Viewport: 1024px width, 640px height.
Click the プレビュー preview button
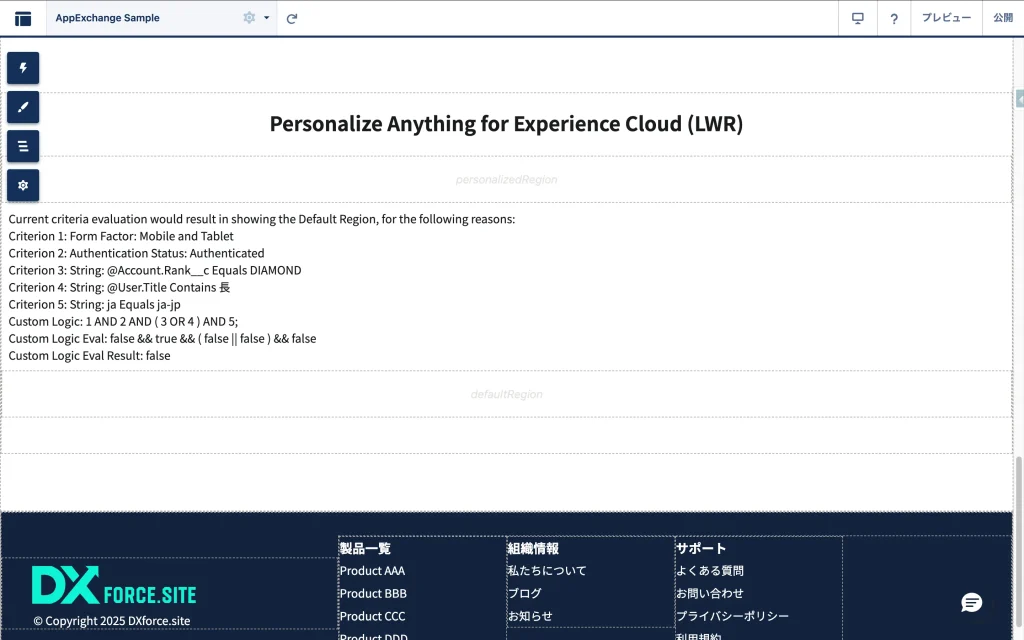[946, 18]
